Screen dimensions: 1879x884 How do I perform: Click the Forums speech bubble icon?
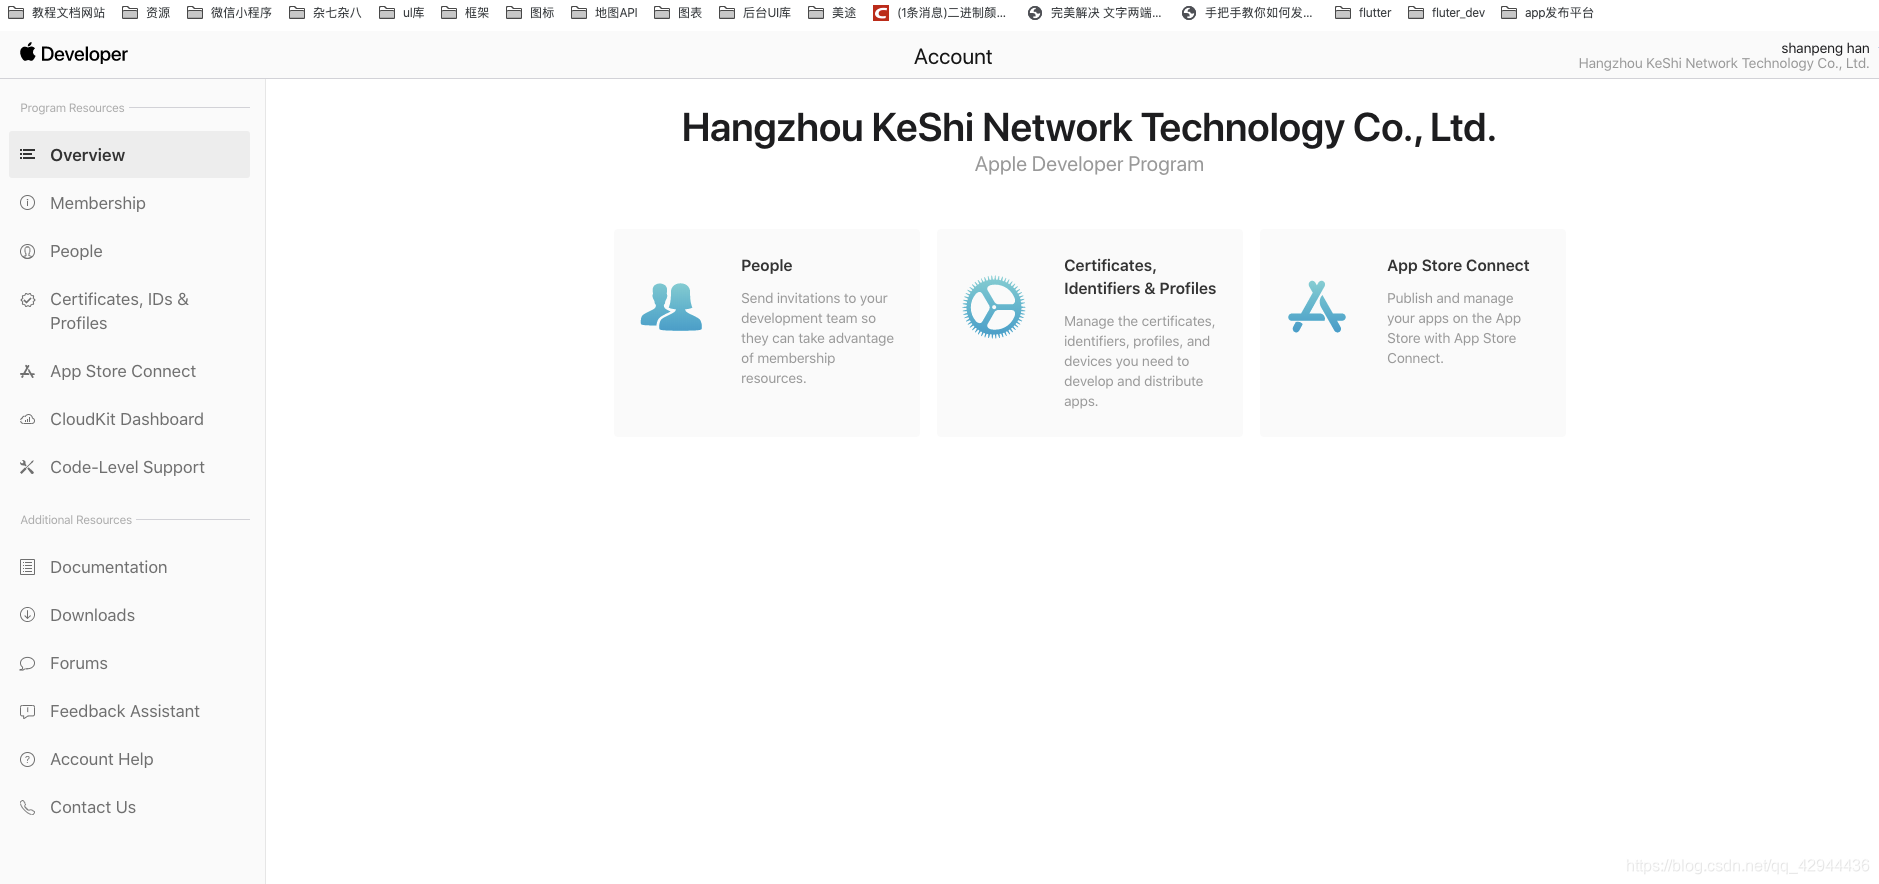[x=28, y=663]
